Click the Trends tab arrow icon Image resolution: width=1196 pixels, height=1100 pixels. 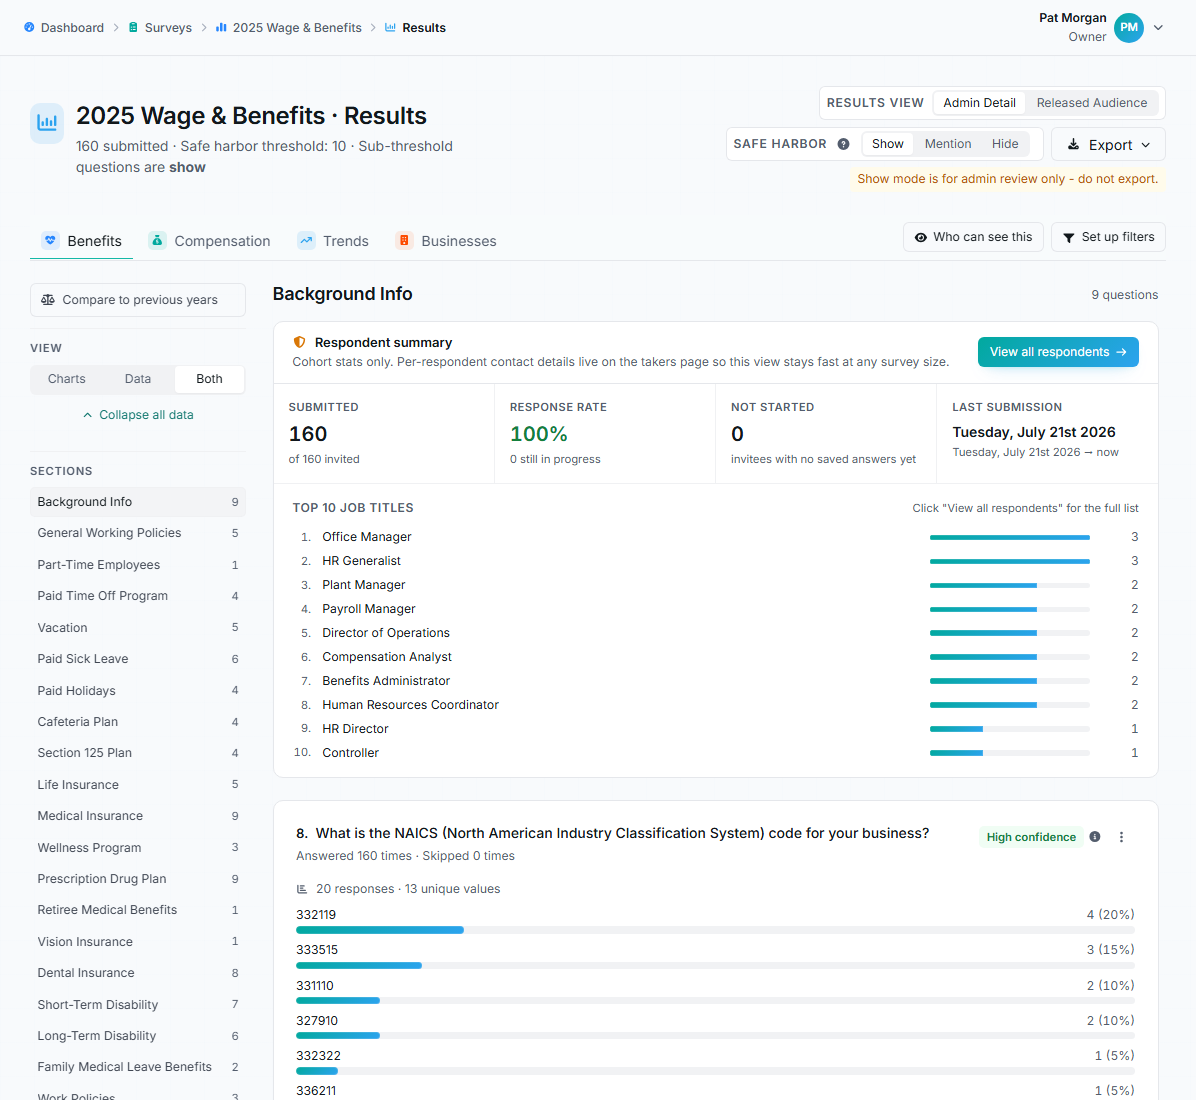point(306,240)
